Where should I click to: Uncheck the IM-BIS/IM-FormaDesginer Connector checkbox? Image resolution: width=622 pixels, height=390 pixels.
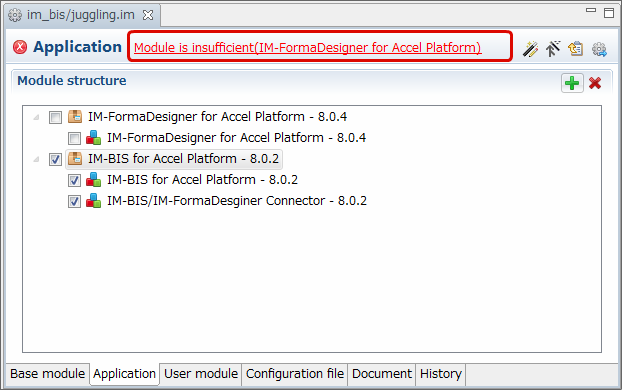[74, 202]
